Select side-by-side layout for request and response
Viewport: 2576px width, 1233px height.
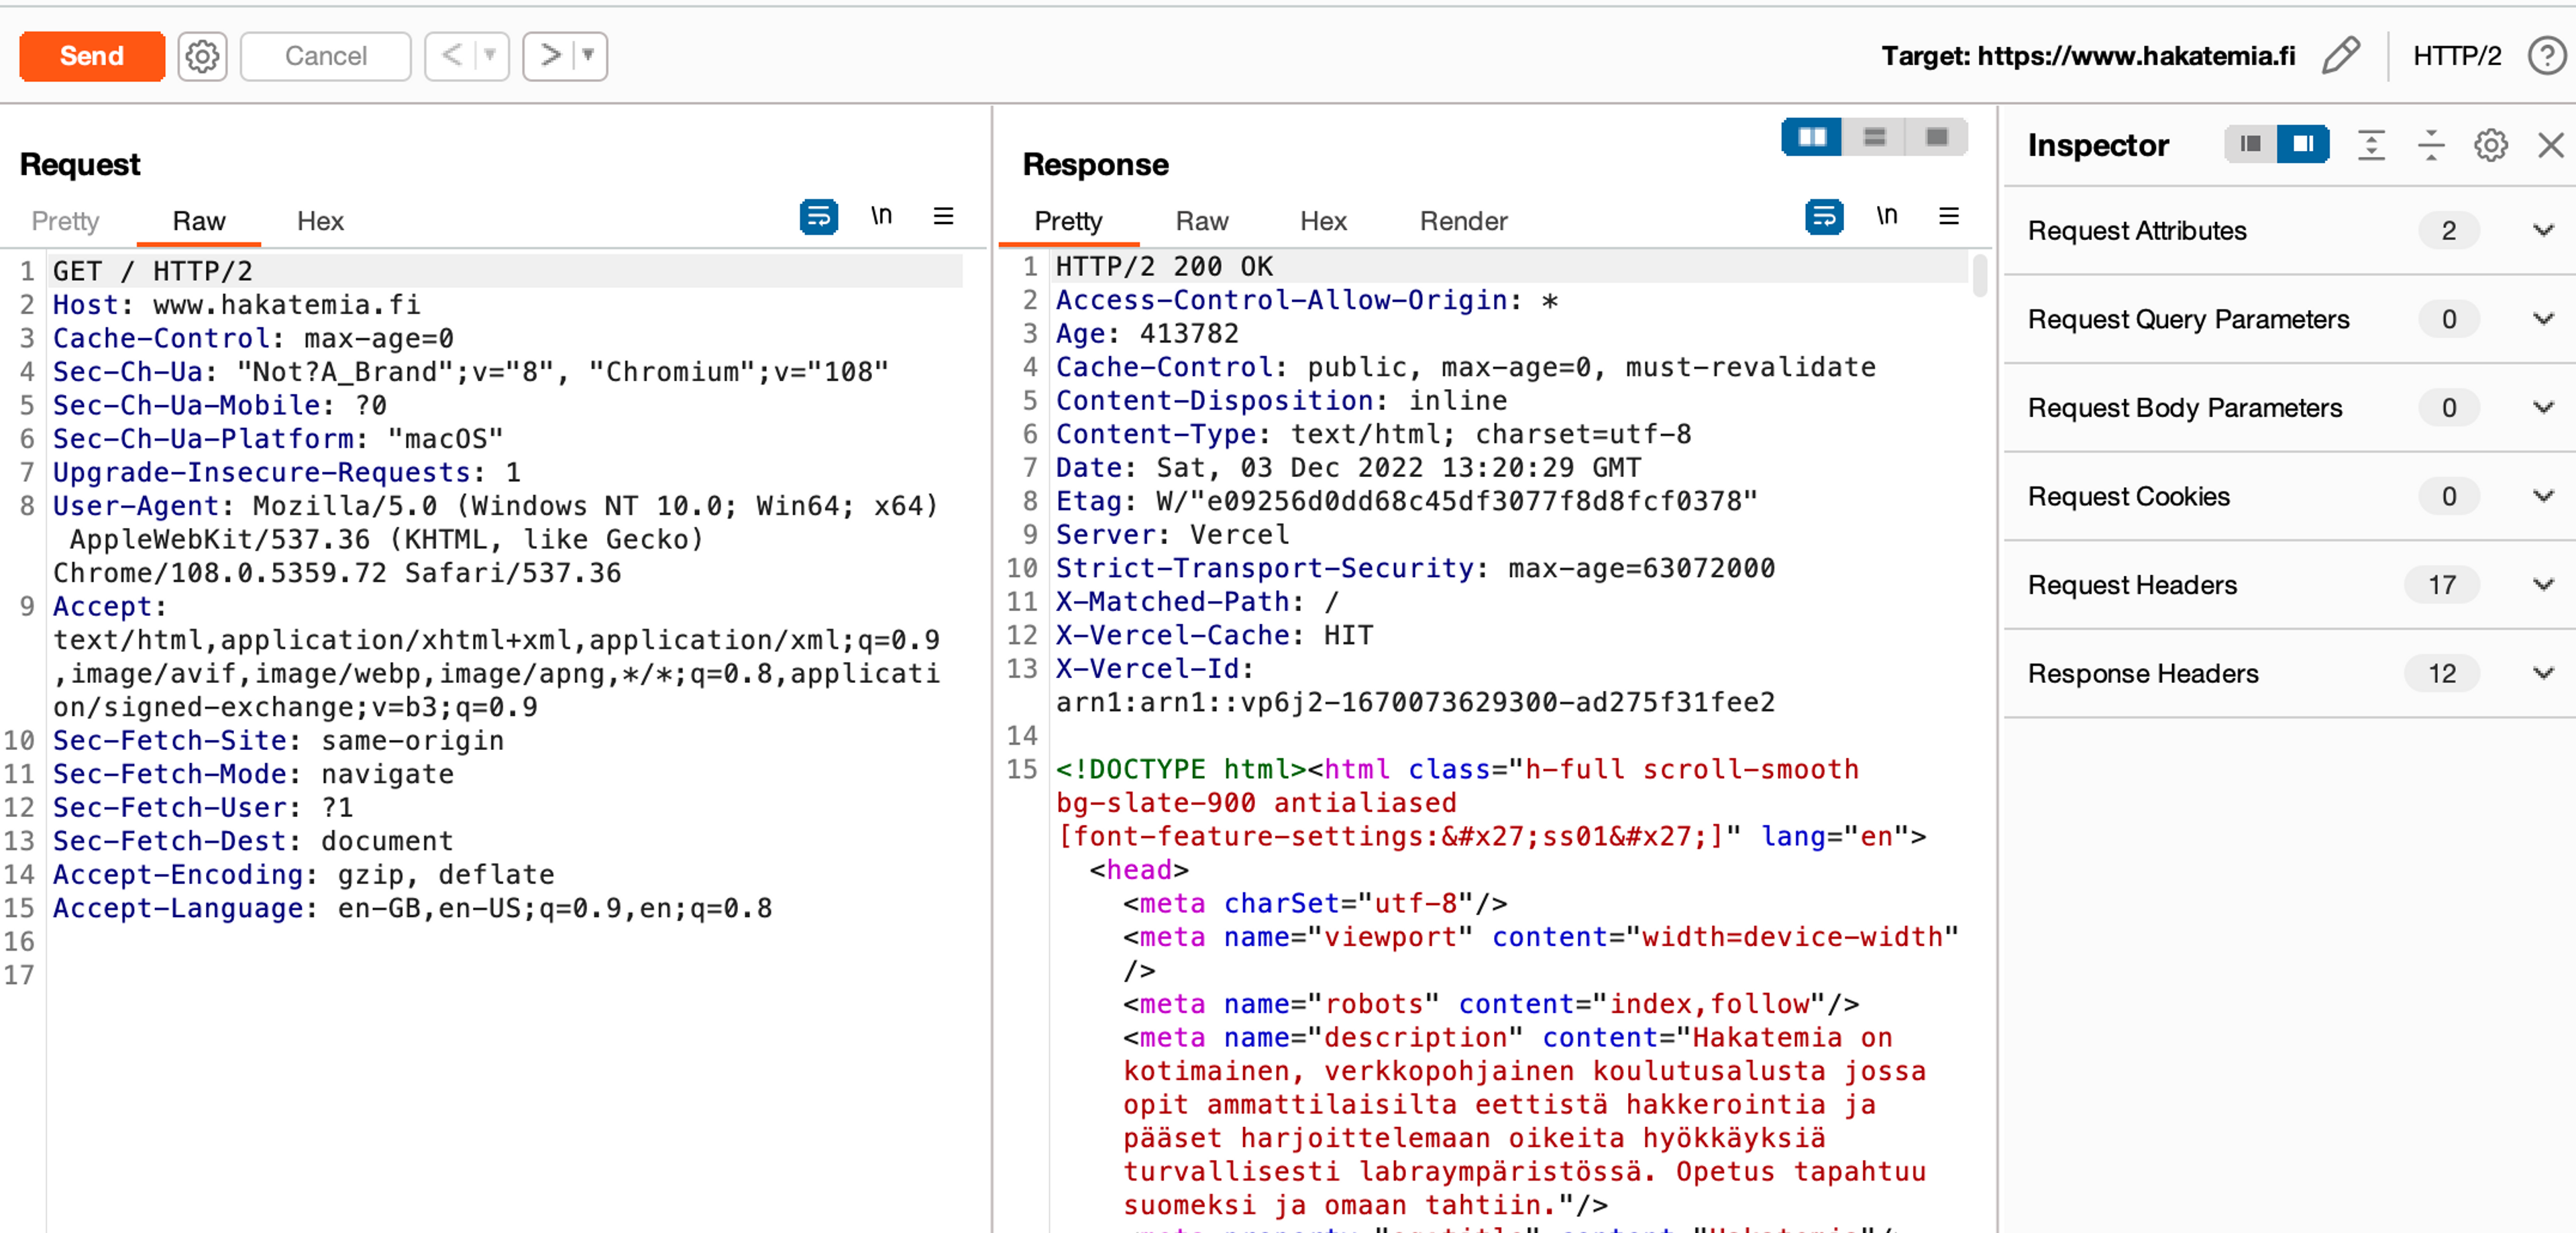[1812, 138]
